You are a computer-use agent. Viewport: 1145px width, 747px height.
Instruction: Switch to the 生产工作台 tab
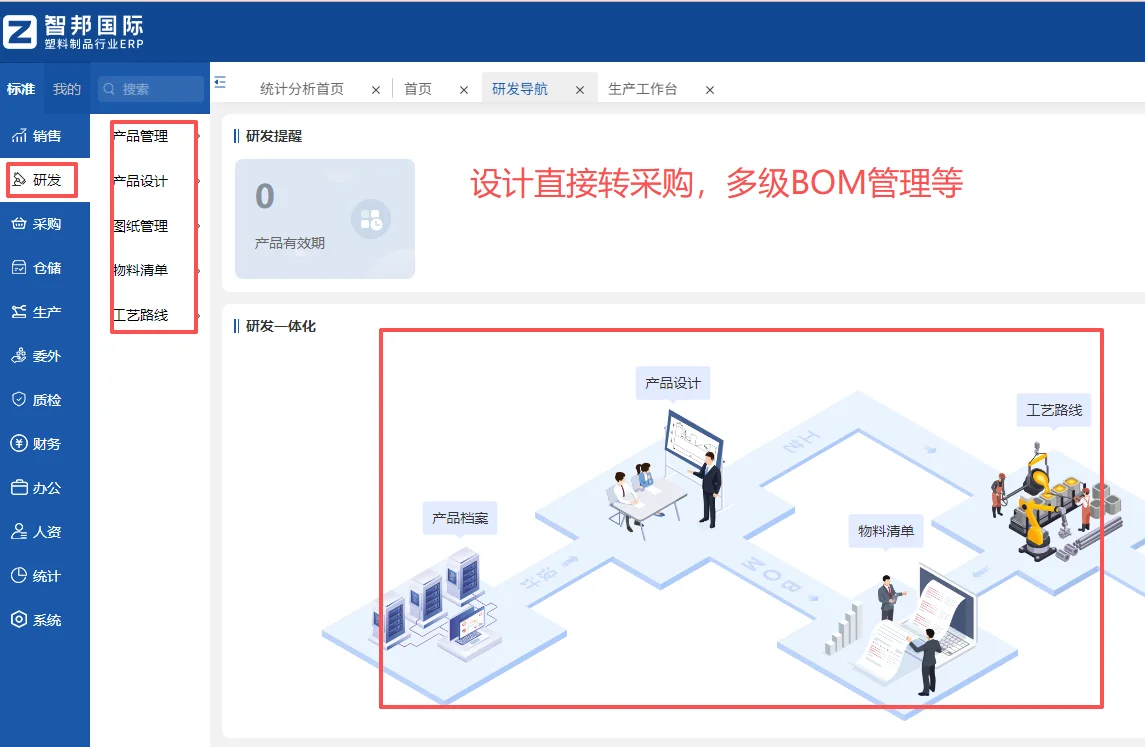(x=644, y=88)
